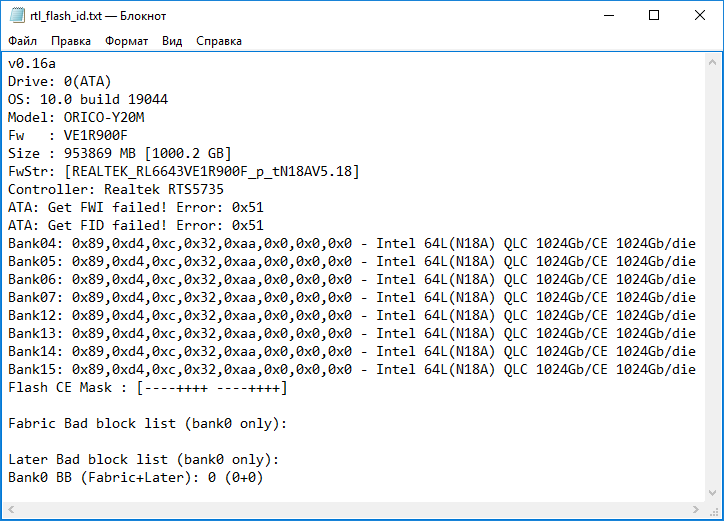Click the Controller: Realtek RTS5735 line

tap(116, 189)
